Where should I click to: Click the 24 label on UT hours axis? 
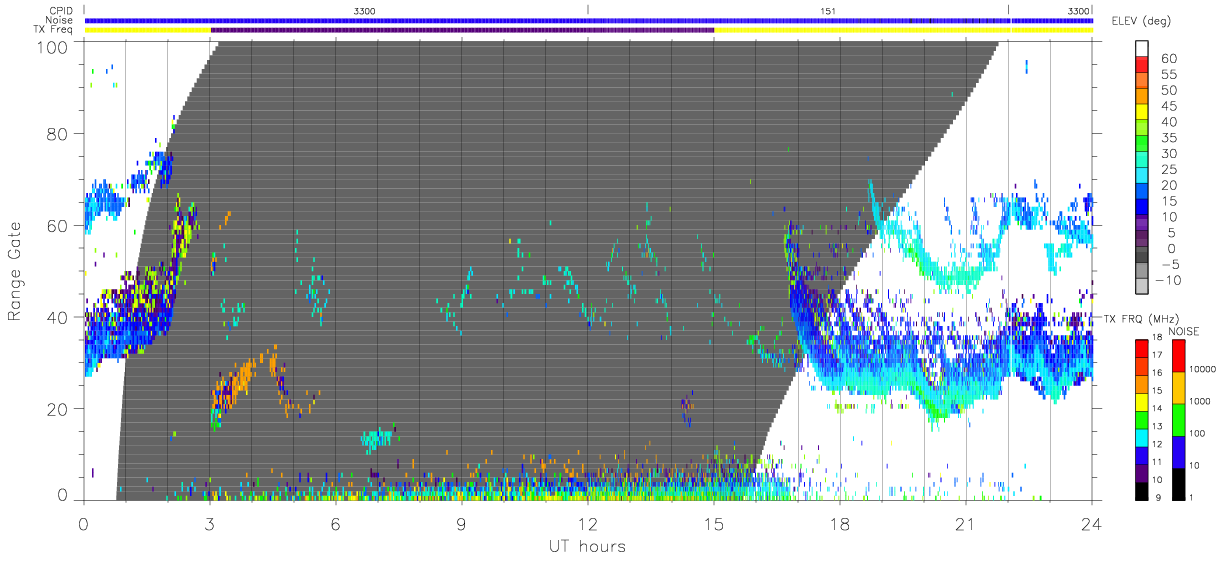click(1091, 524)
